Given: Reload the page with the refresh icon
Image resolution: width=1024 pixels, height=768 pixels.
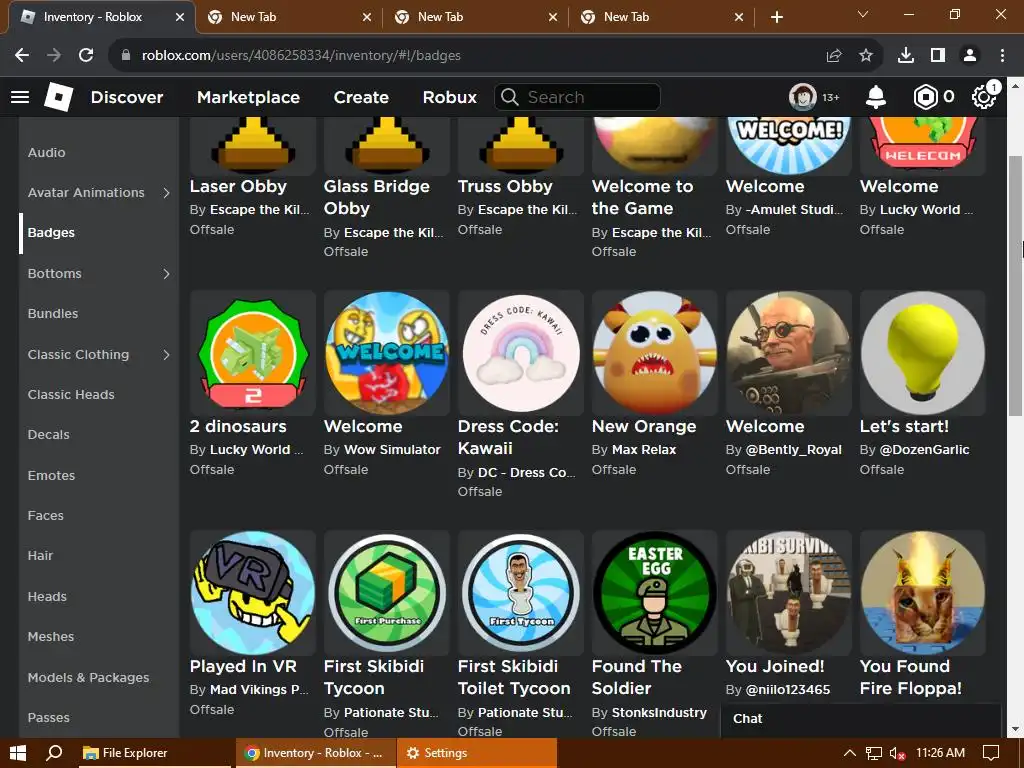Looking at the screenshot, I should pos(86,55).
